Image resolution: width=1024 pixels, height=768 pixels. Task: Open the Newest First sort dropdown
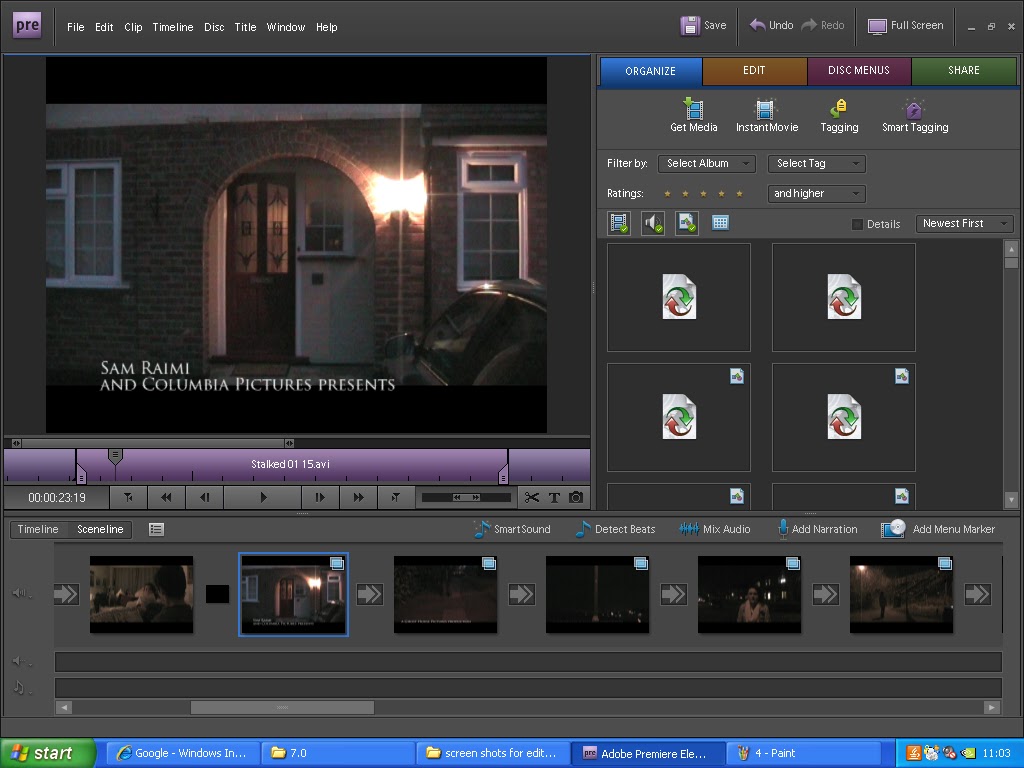(965, 223)
